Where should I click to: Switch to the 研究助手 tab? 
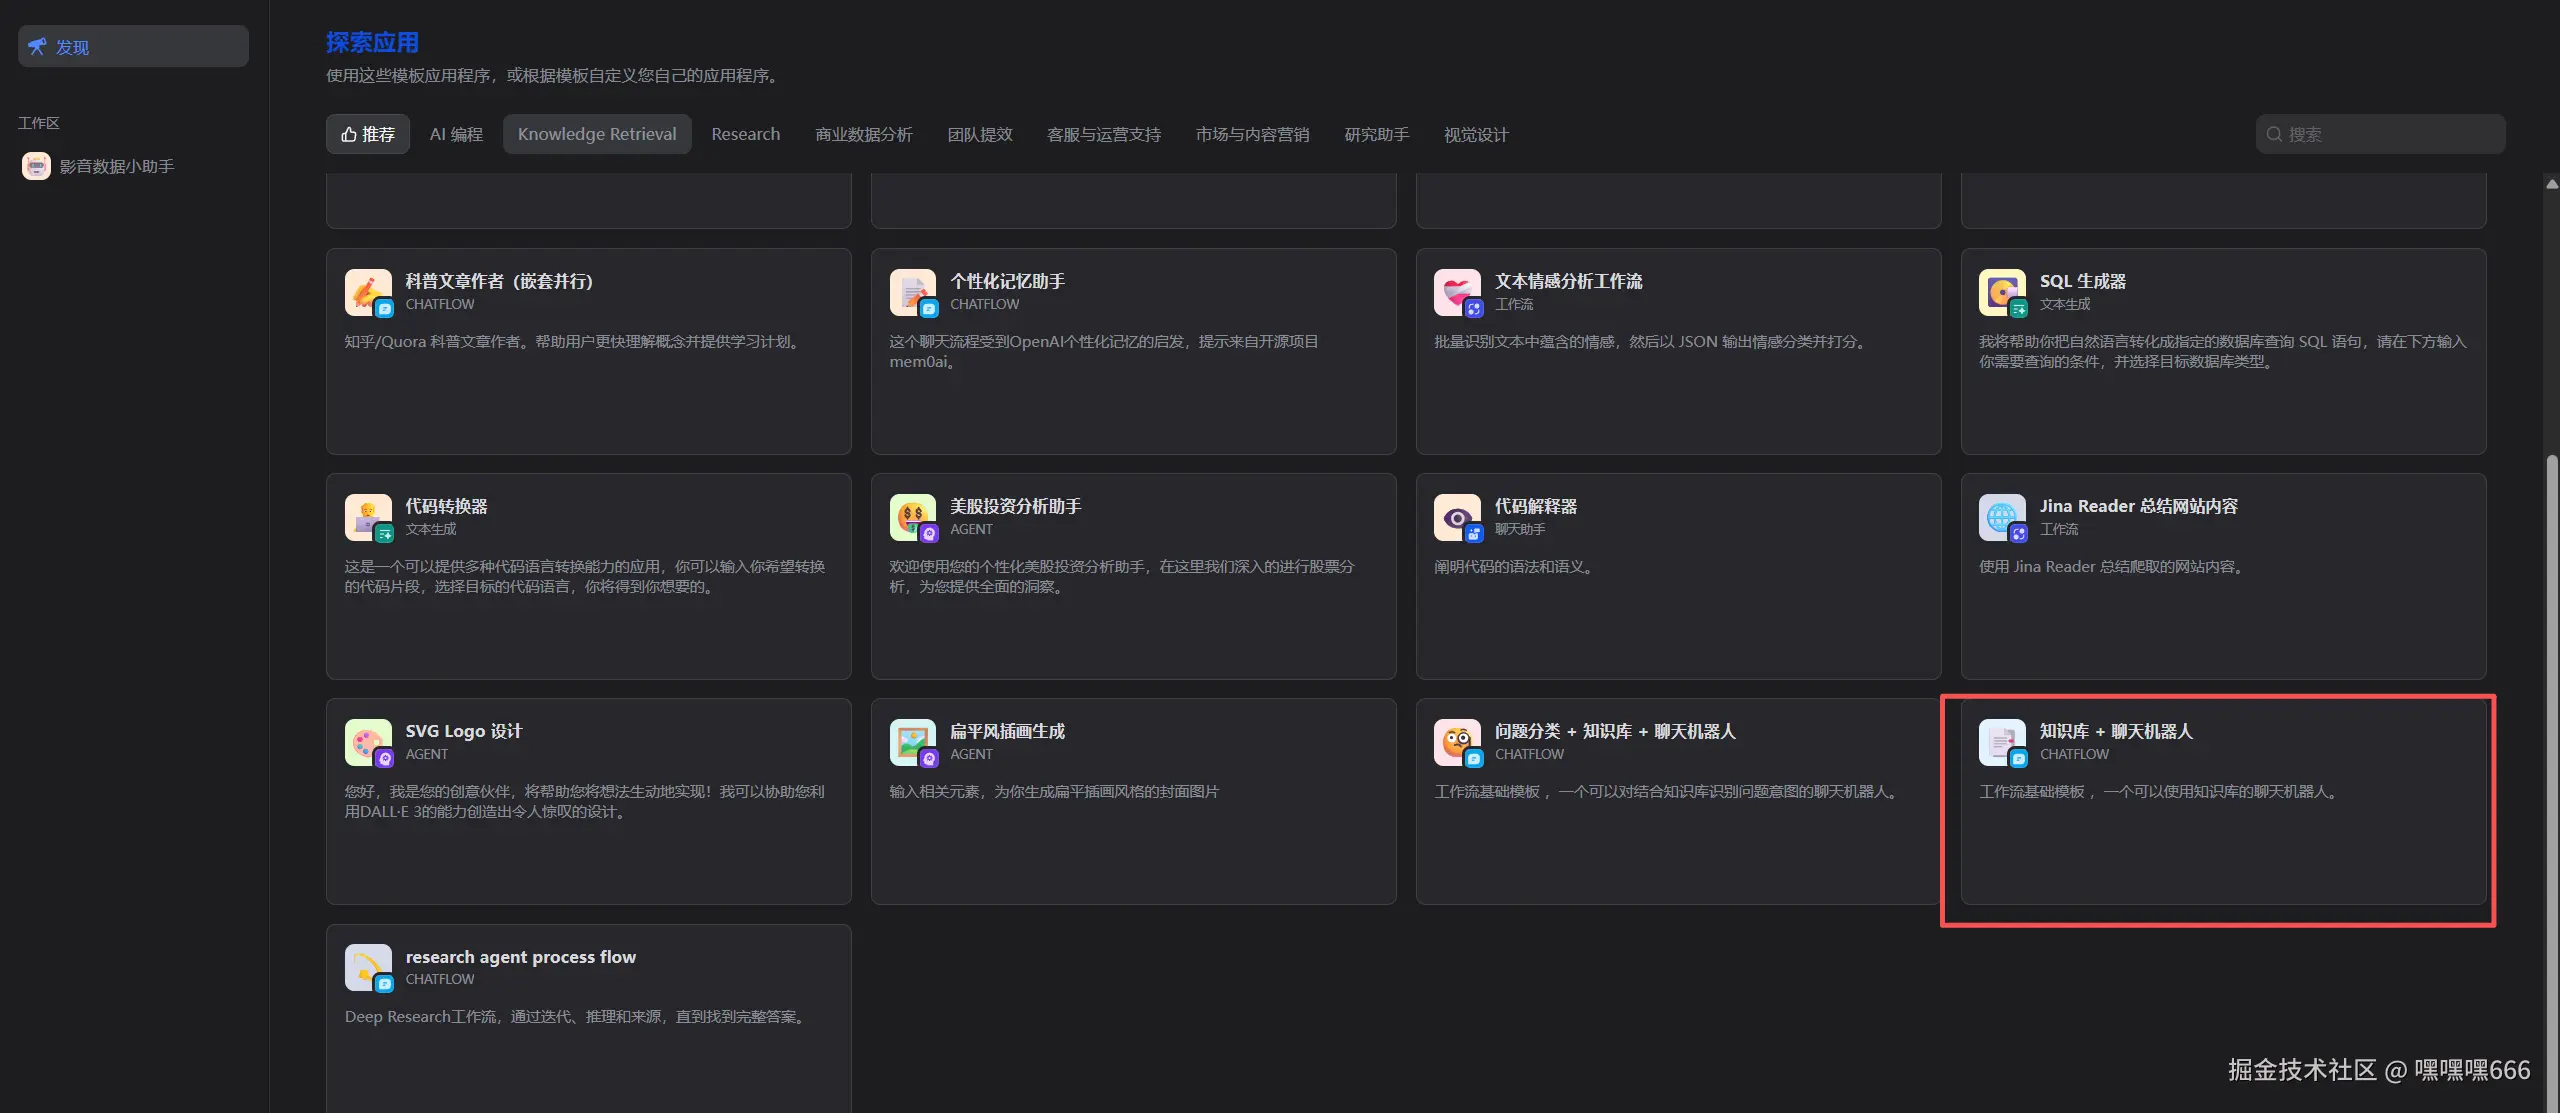[1376, 134]
